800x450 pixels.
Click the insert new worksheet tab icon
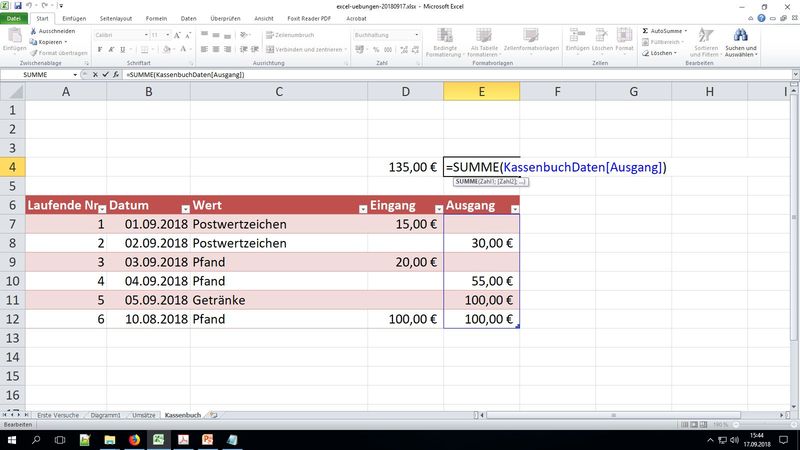point(214,414)
